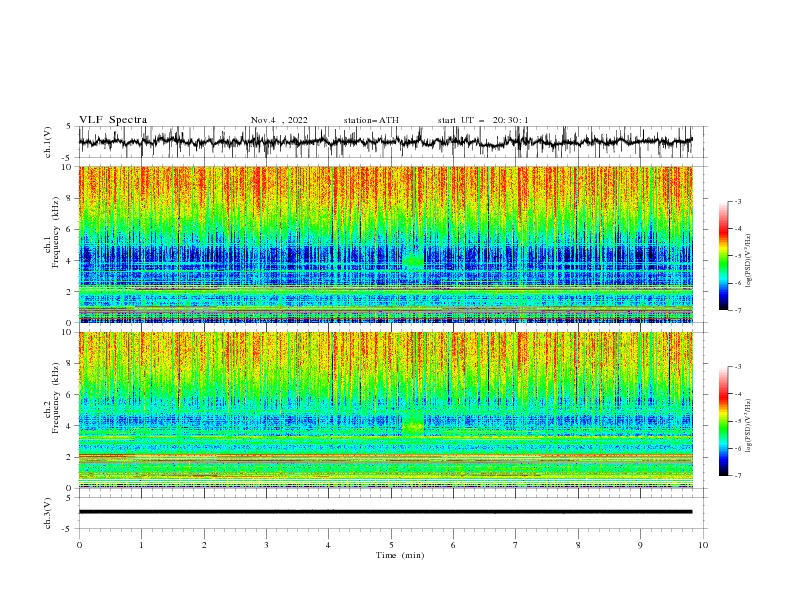Click the ch.1 colorbar "log(PSD)(V²/Hz)" label
The width and height of the screenshot is (792, 612).
click(x=748, y=261)
